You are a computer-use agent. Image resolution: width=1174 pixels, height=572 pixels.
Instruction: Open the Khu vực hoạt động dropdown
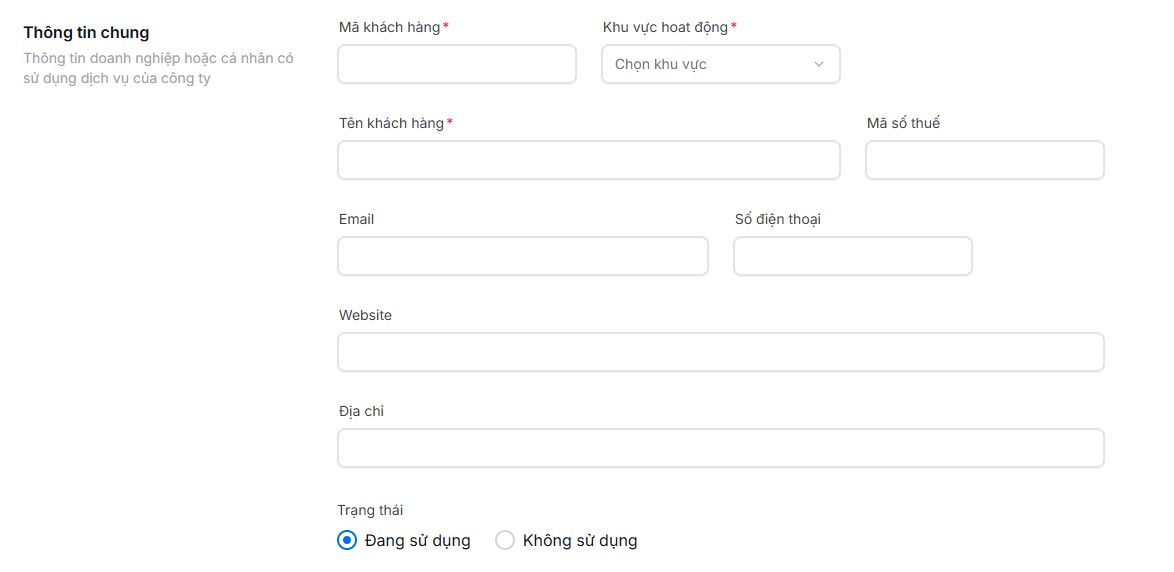pos(720,64)
